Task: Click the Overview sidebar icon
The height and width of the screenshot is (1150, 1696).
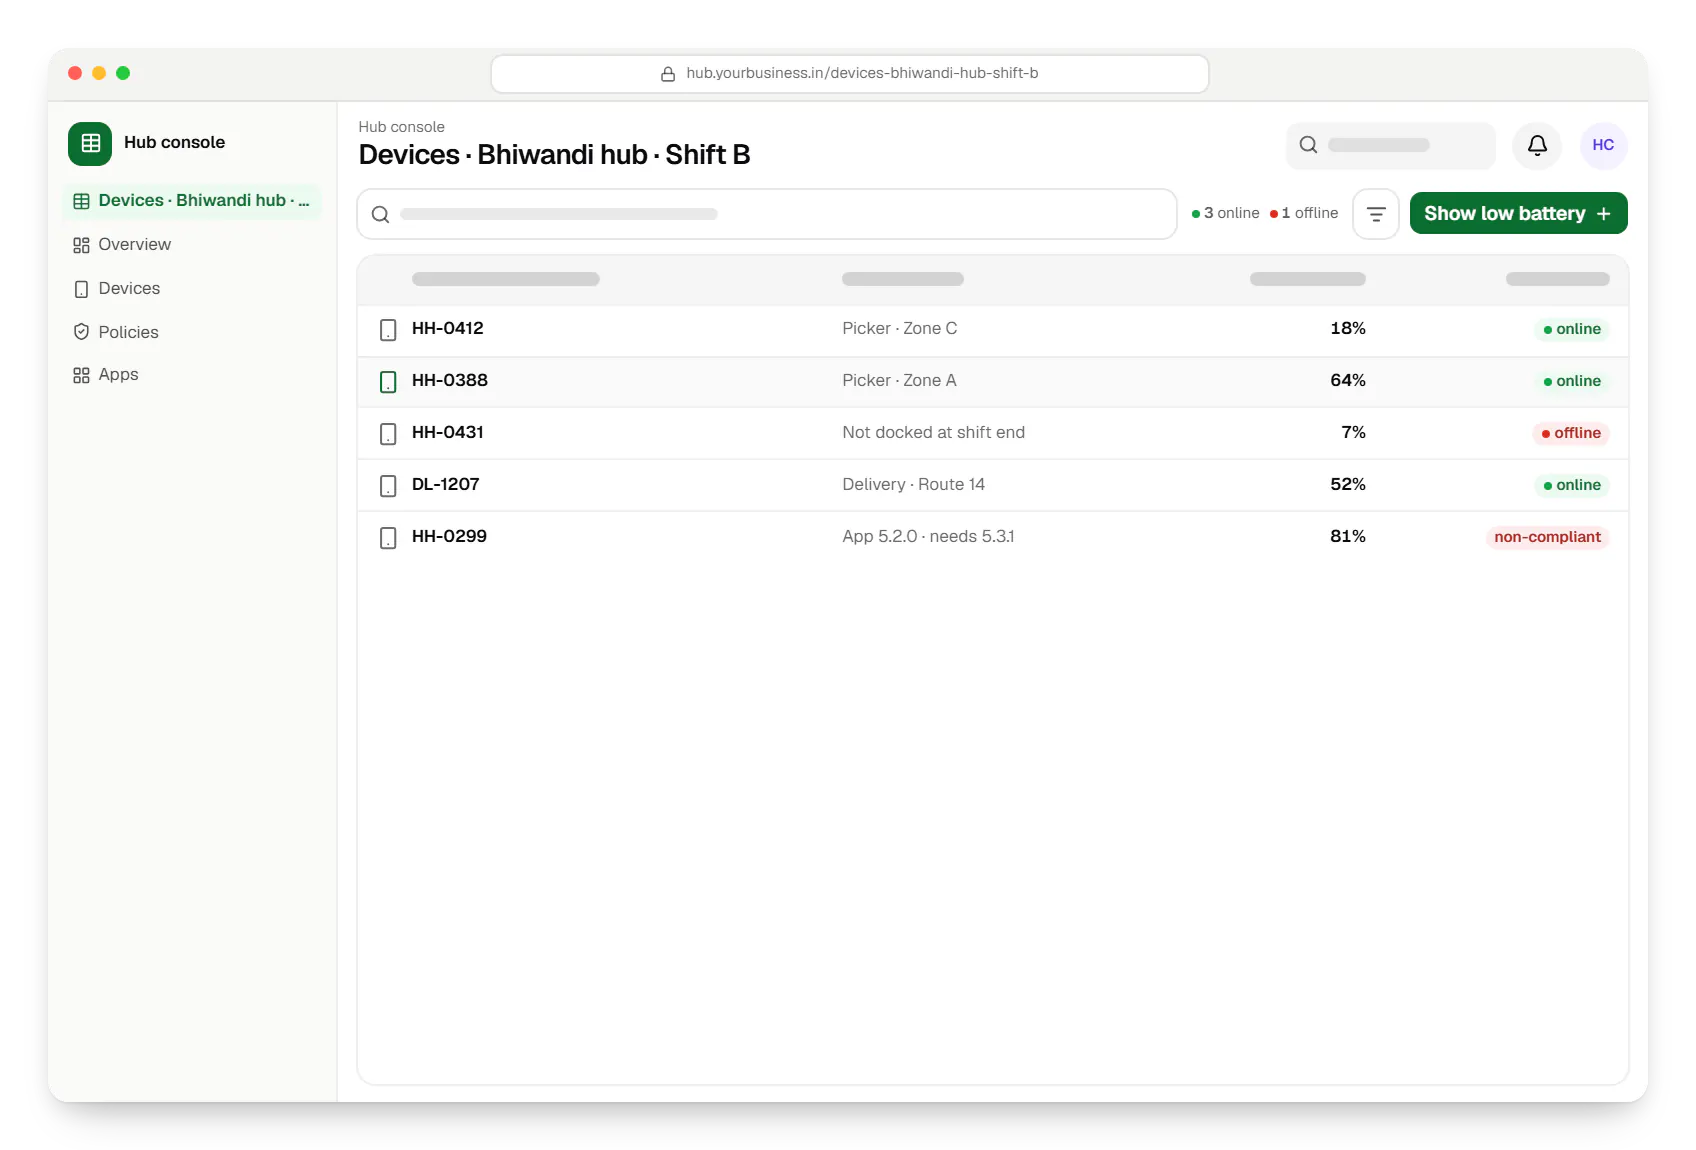Action: (81, 245)
